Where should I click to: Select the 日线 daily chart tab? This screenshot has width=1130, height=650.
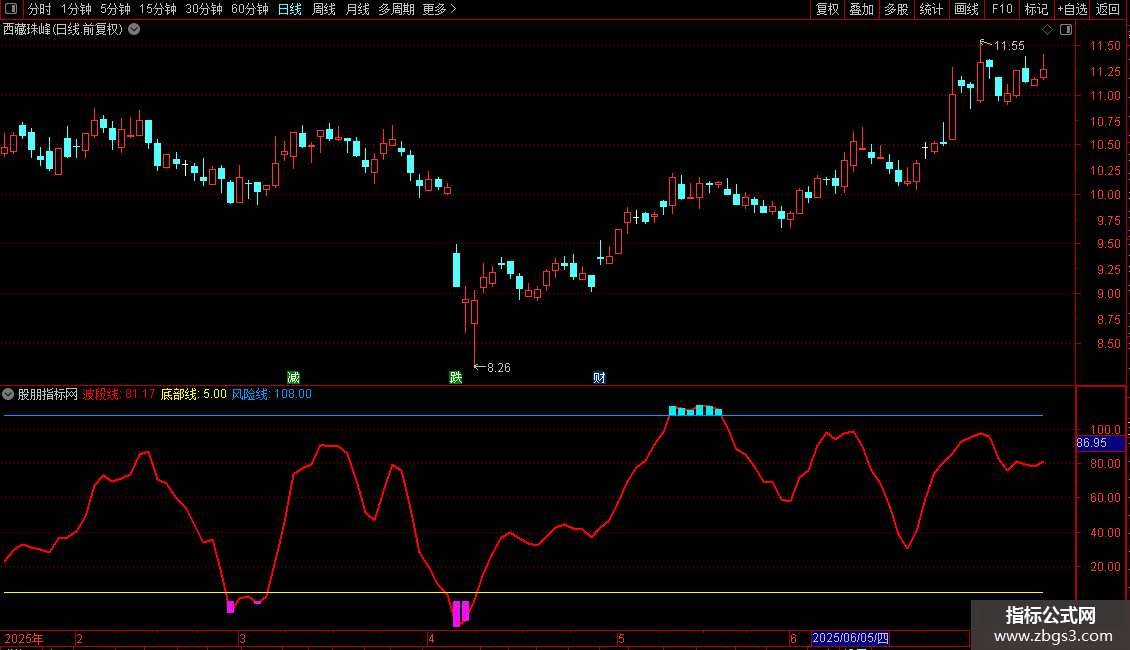point(290,9)
